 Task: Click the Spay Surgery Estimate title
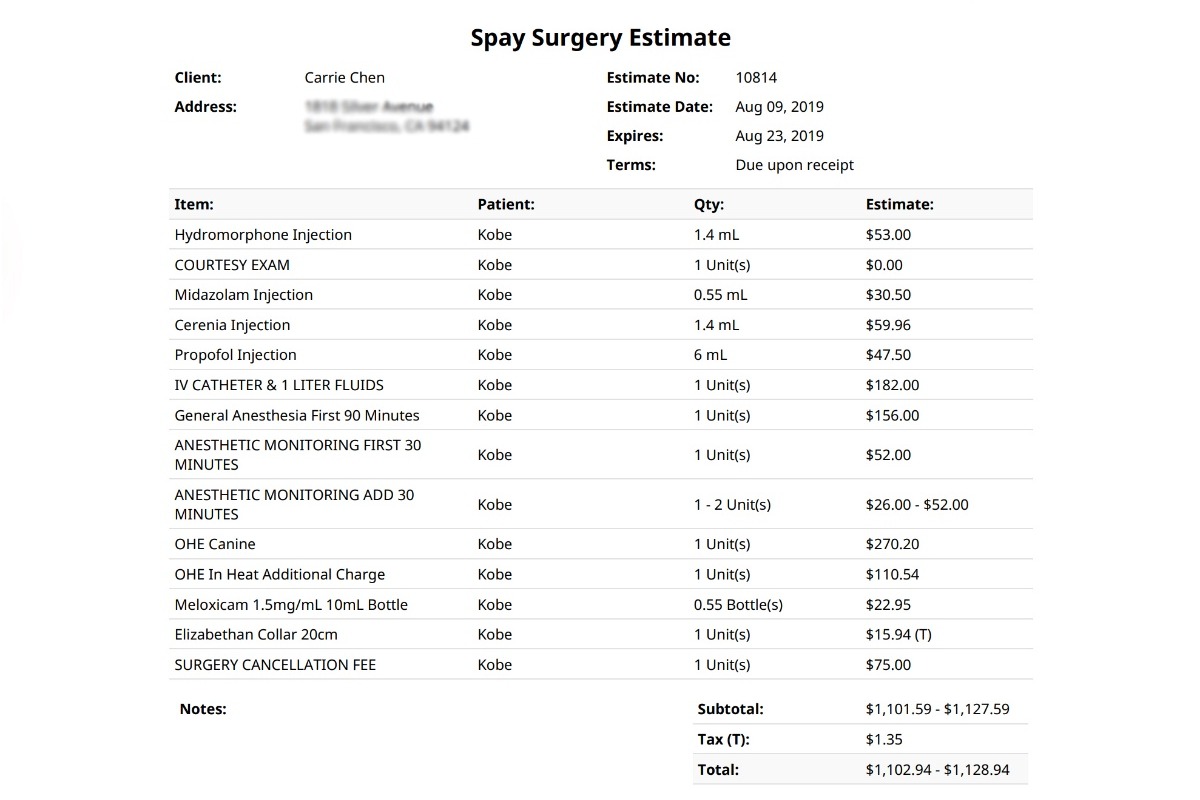[600, 38]
